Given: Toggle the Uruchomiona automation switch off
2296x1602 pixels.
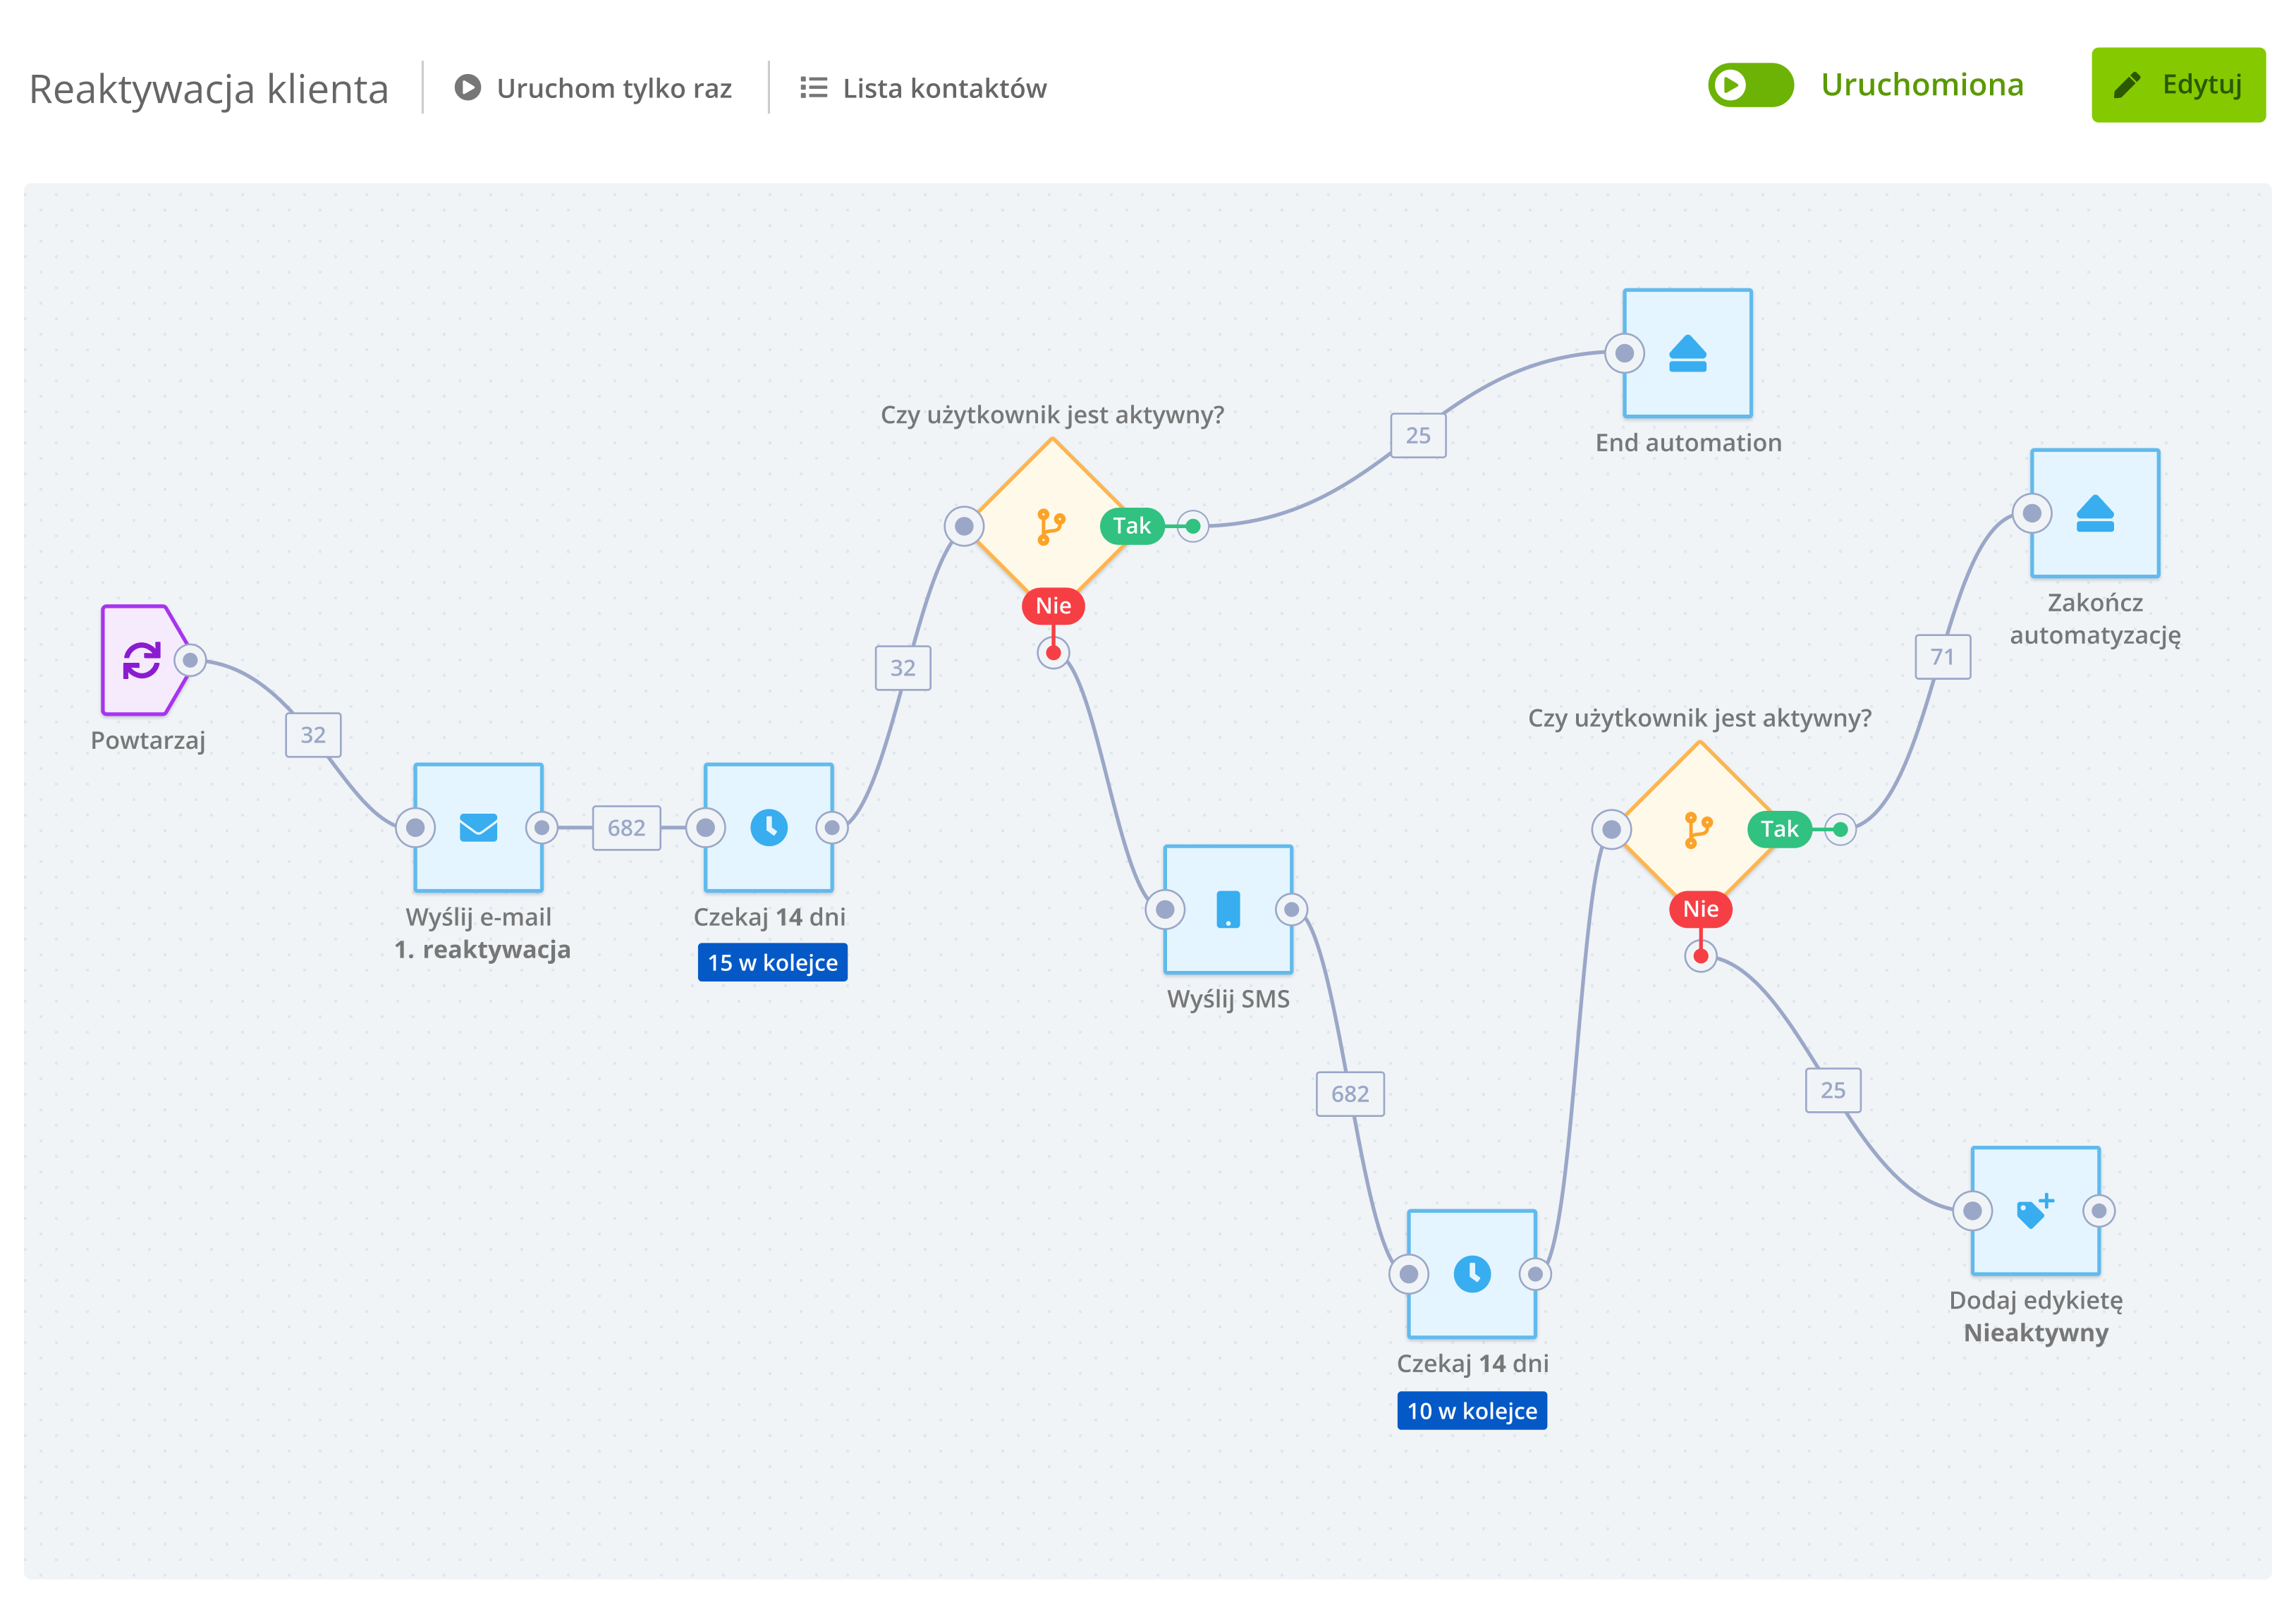Looking at the screenshot, I should click(1750, 85).
